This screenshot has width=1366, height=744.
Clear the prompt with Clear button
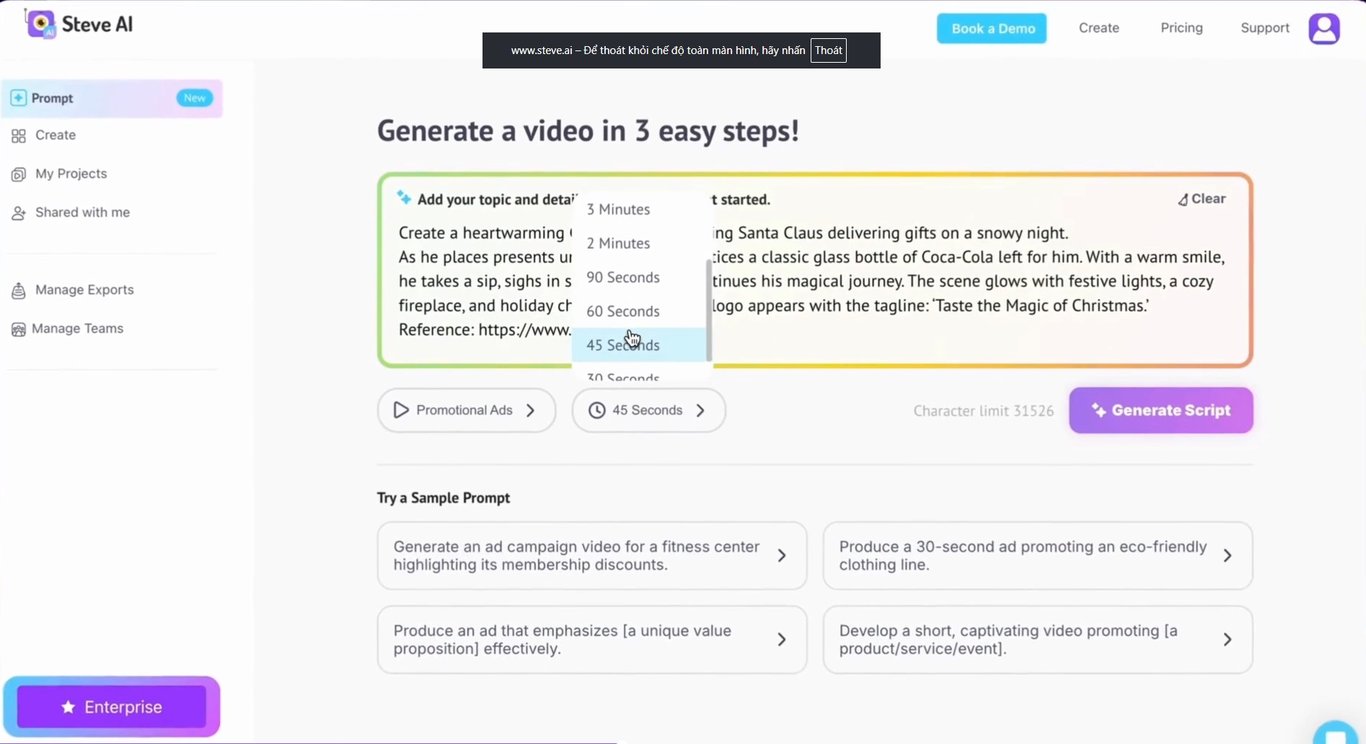[x=1201, y=199]
